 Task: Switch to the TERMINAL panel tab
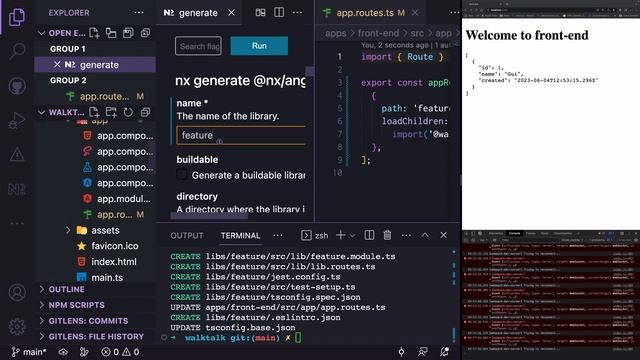point(240,236)
